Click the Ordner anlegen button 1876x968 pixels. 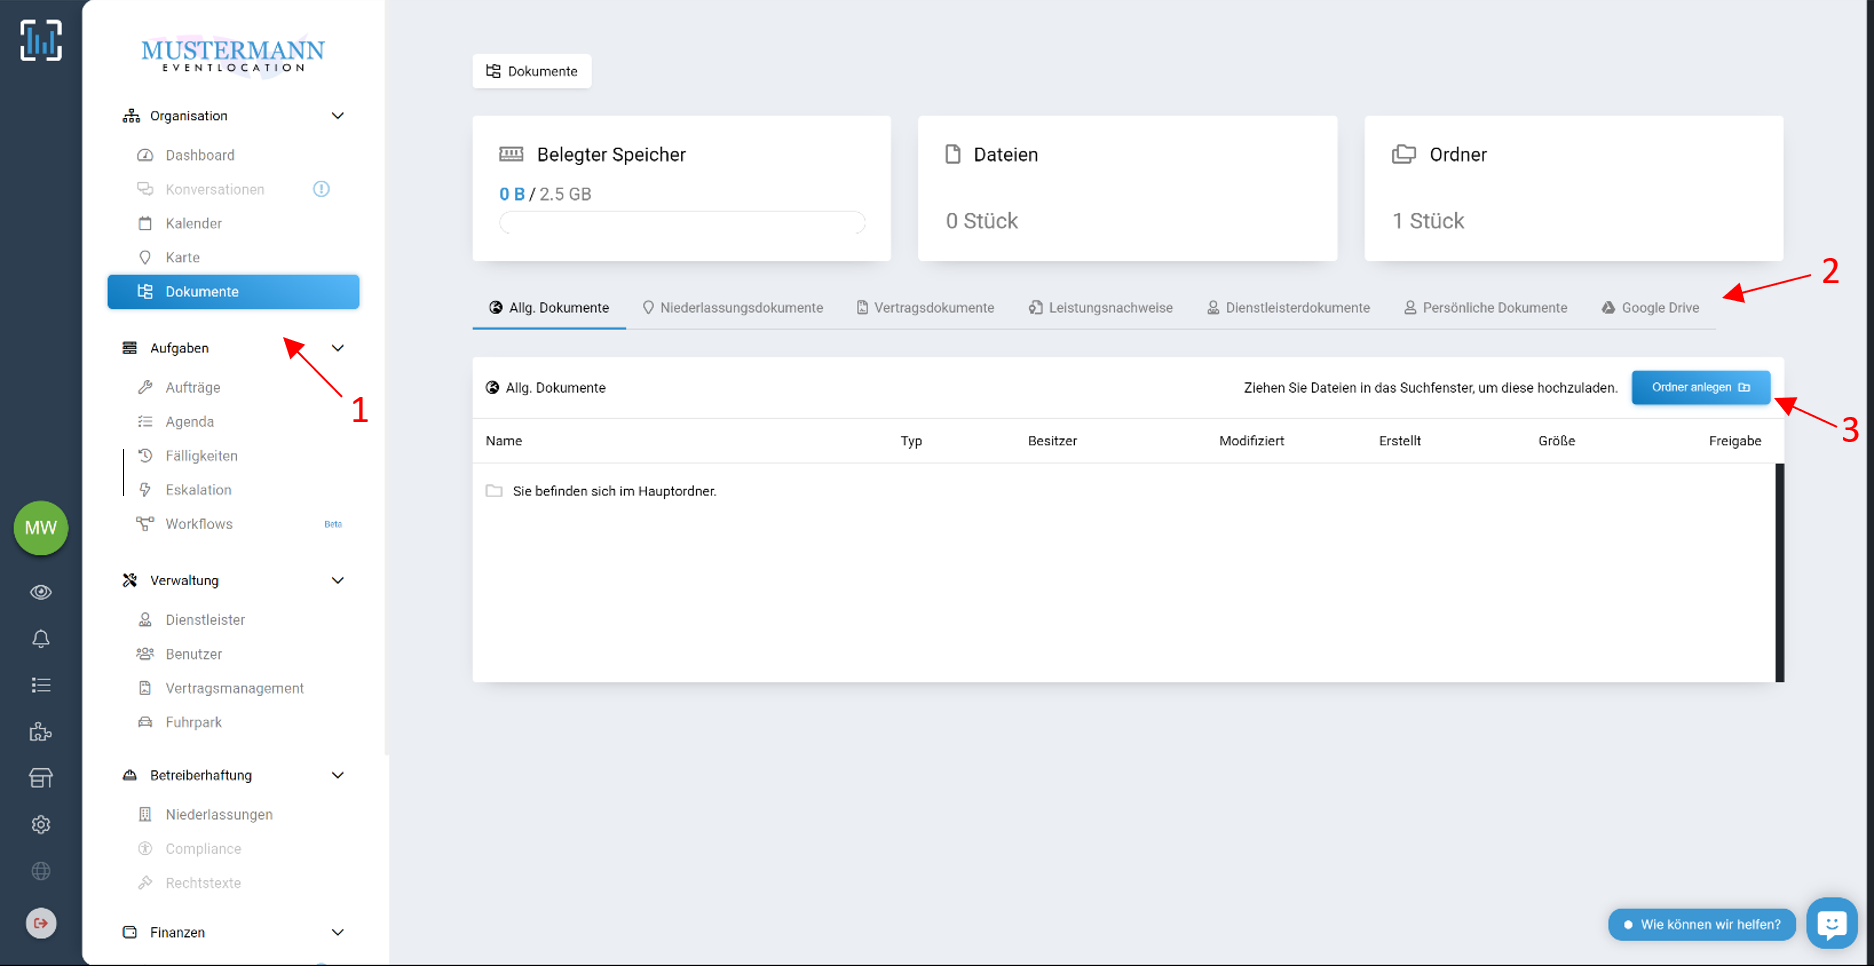[x=1701, y=388]
